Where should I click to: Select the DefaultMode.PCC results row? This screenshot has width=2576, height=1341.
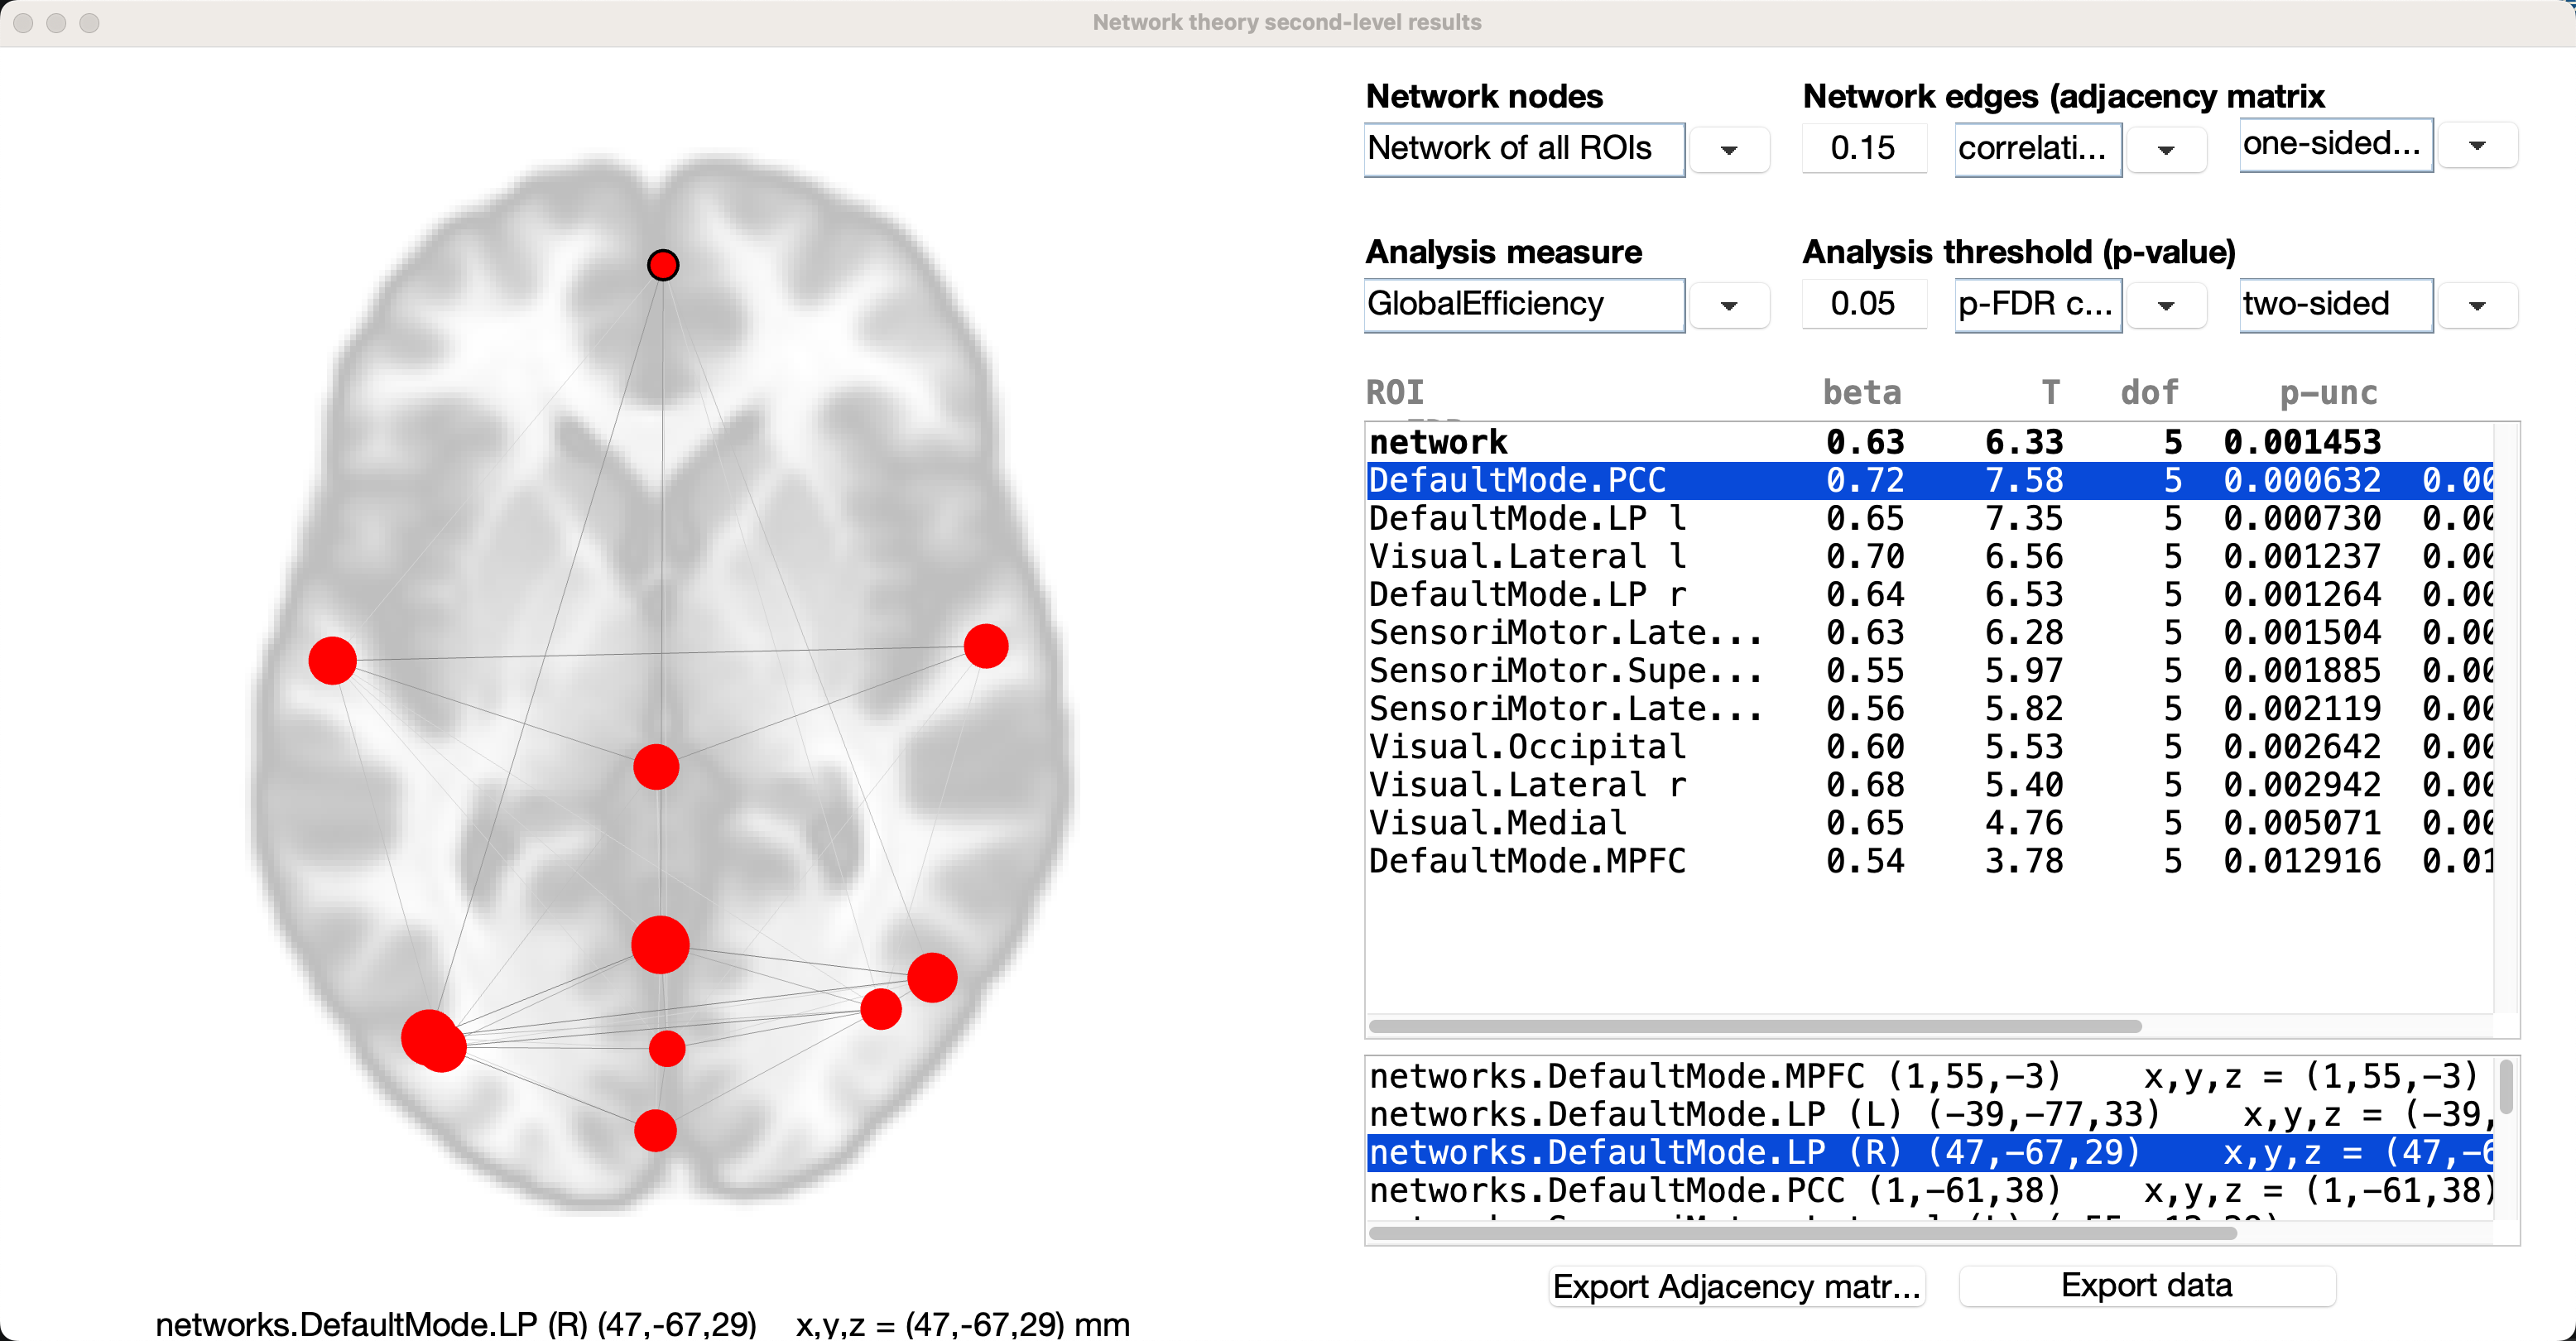tap(1930, 480)
